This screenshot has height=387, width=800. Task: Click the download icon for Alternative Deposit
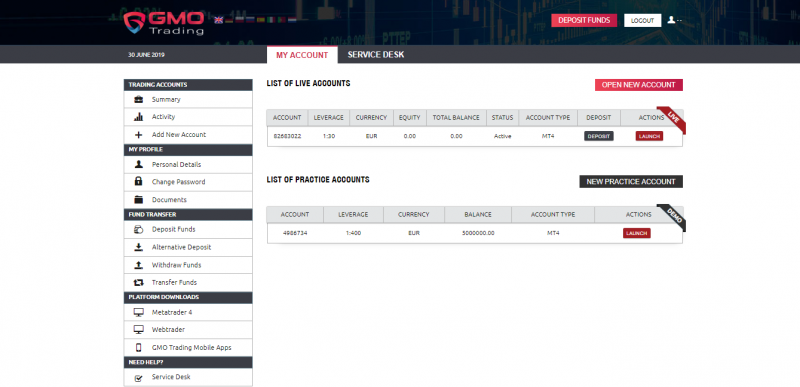(138, 247)
